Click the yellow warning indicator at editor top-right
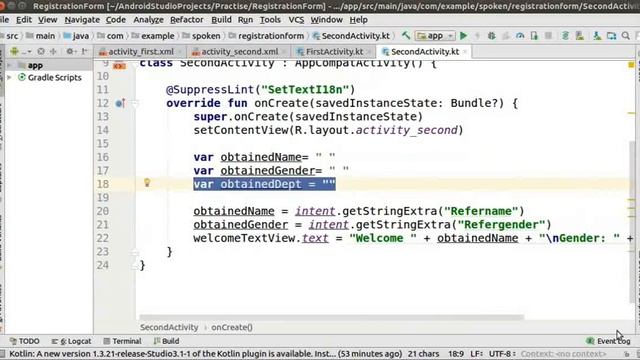The width and height of the screenshot is (640, 360). coord(631,65)
